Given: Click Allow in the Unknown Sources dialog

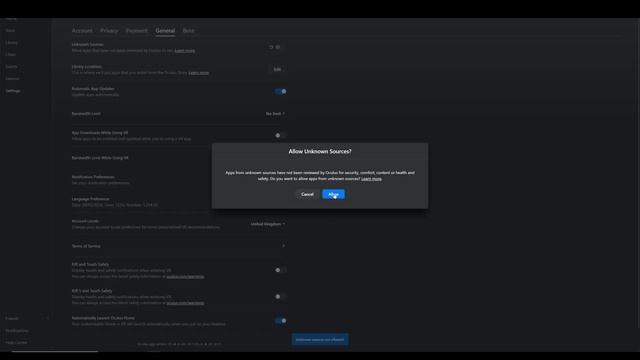Looking at the screenshot, I should click(333, 194).
